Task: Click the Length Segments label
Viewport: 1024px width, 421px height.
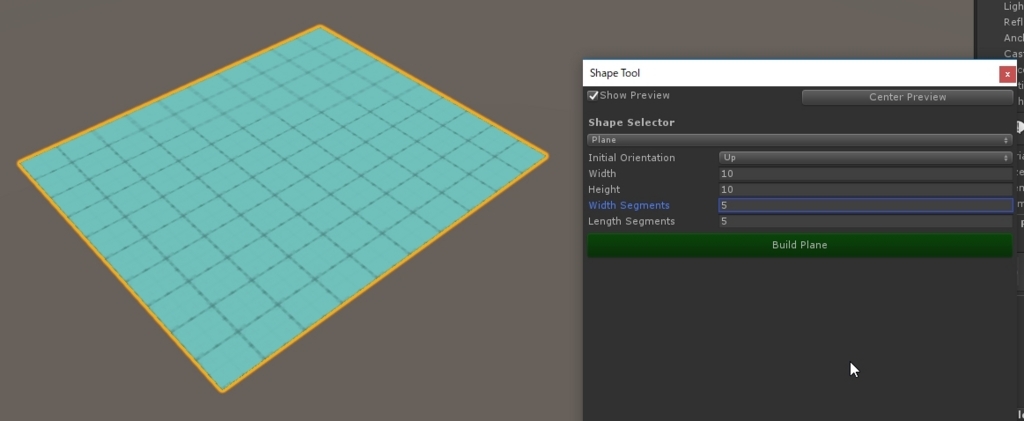Action: pyautogui.click(x=632, y=221)
